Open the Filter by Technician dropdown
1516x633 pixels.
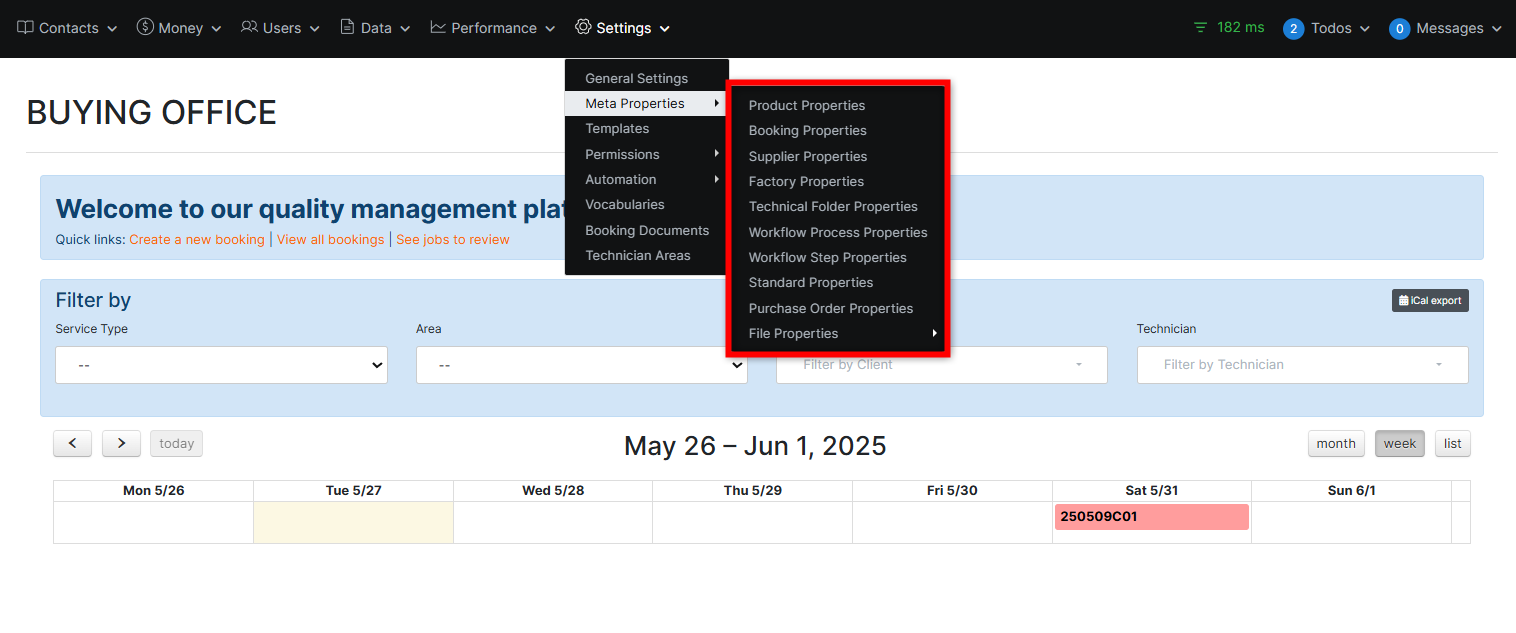tap(1302, 365)
